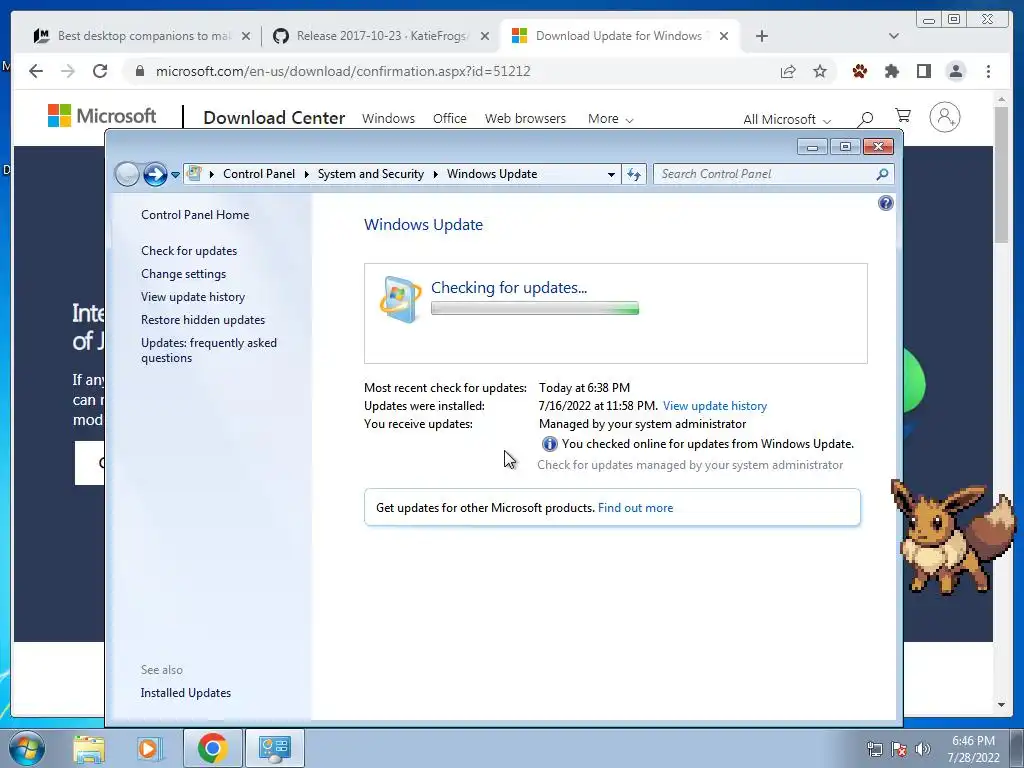1024x768 pixels.
Task: Open the Office menu in Download Center
Action: click(450, 119)
